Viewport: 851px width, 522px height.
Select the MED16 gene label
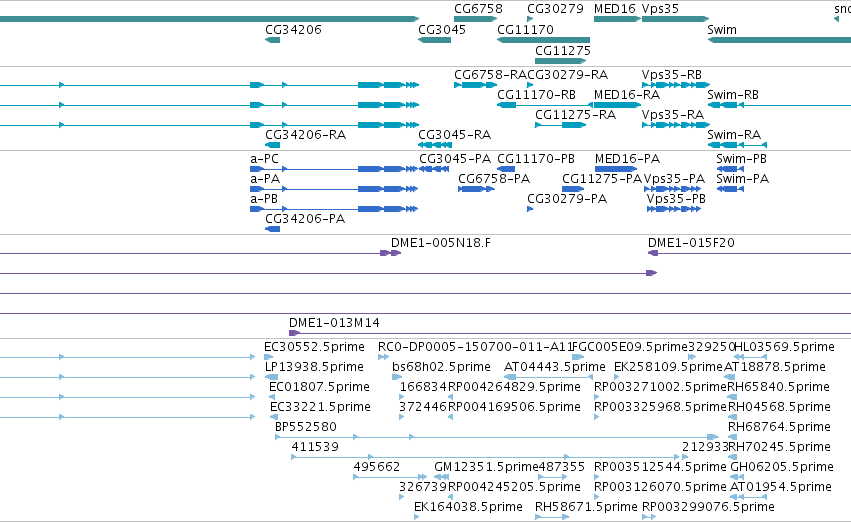click(614, 9)
